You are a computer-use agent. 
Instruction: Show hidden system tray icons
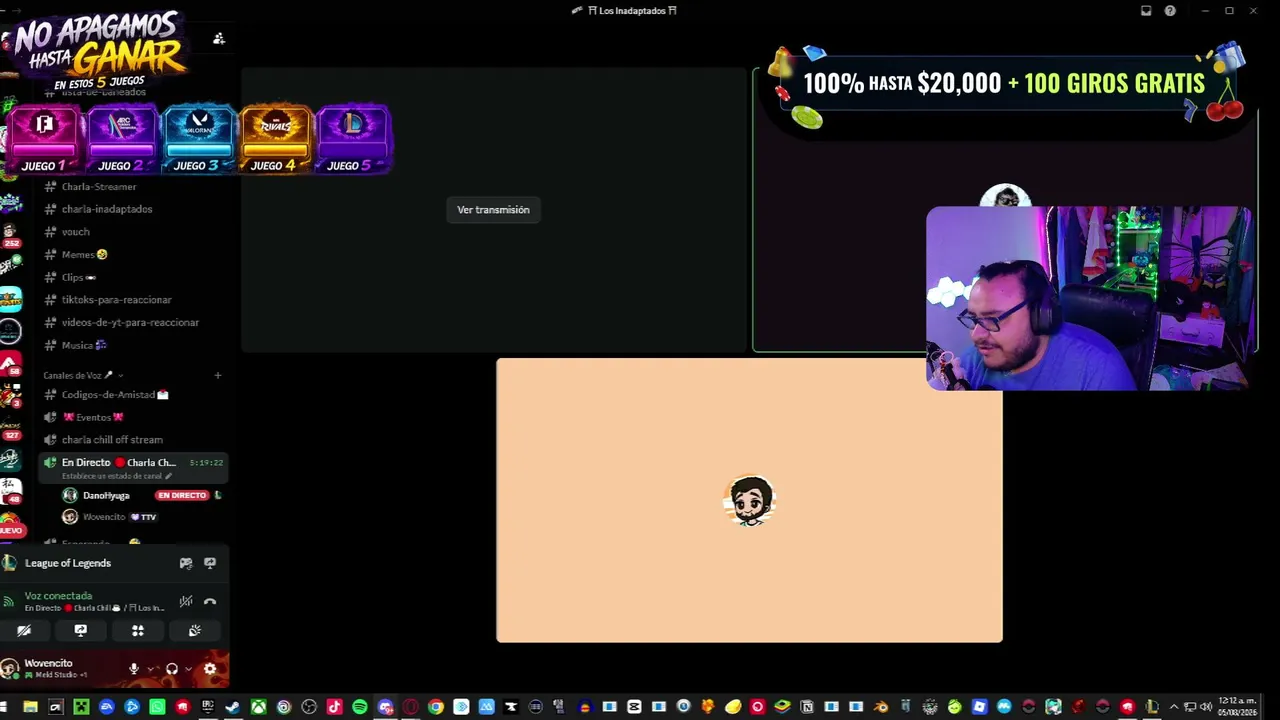1174,707
